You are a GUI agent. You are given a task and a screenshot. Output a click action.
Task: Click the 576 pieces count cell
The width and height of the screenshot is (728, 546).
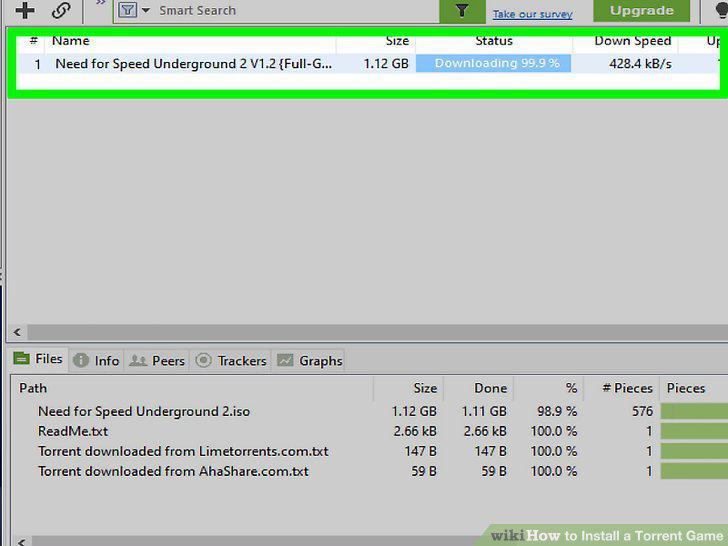(x=642, y=411)
